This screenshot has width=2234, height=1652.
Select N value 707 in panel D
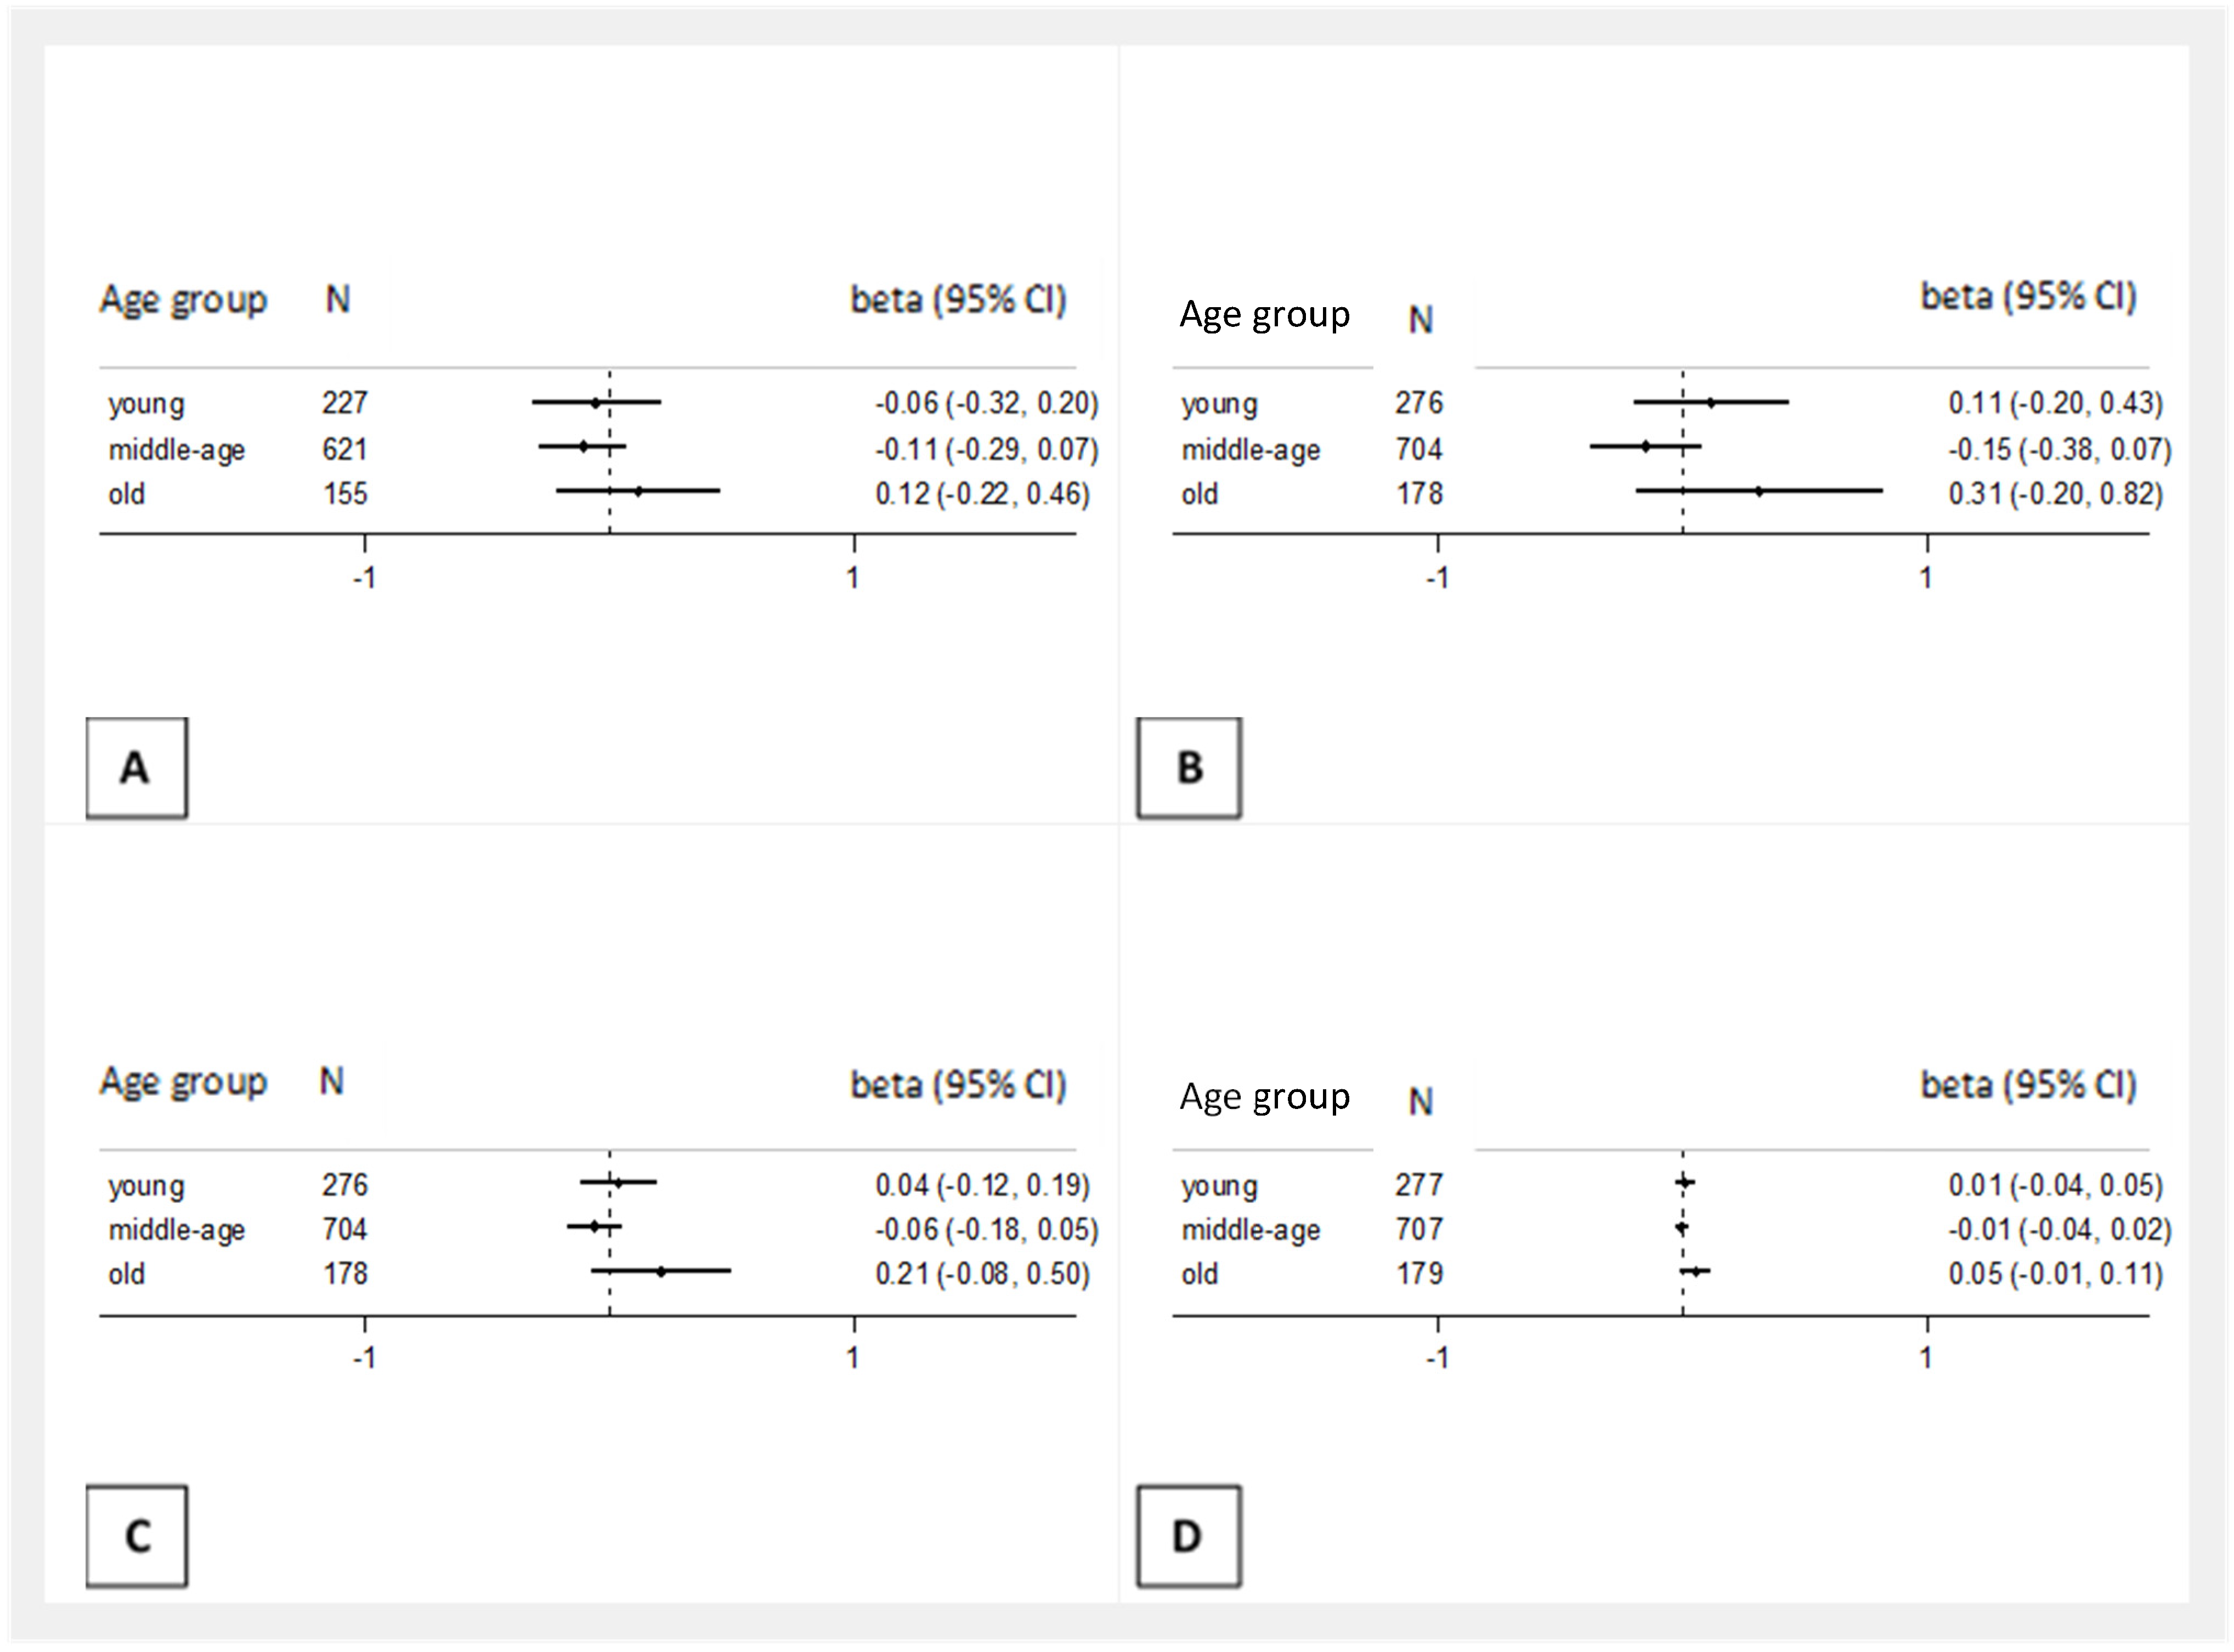click(1419, 1229)
